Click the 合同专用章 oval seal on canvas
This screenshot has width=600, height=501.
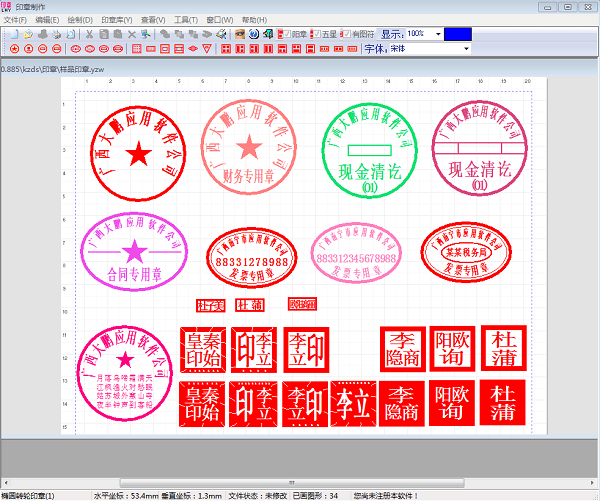click(133, 248)
